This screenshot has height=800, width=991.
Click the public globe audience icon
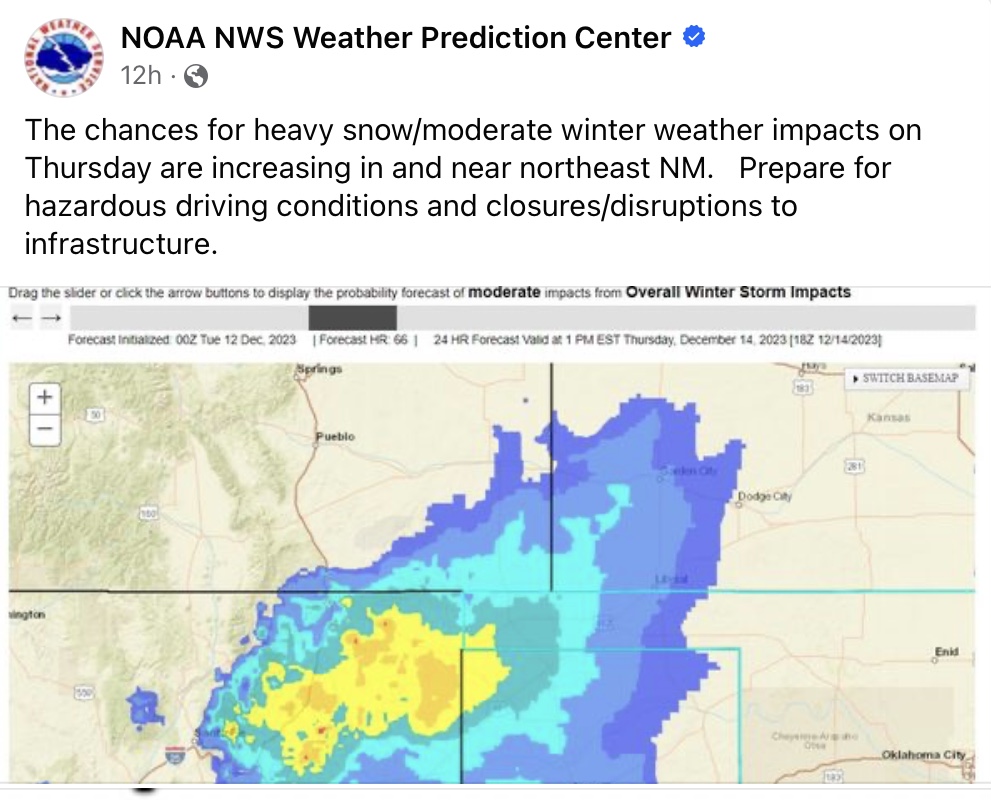click(x=196, y=76)
